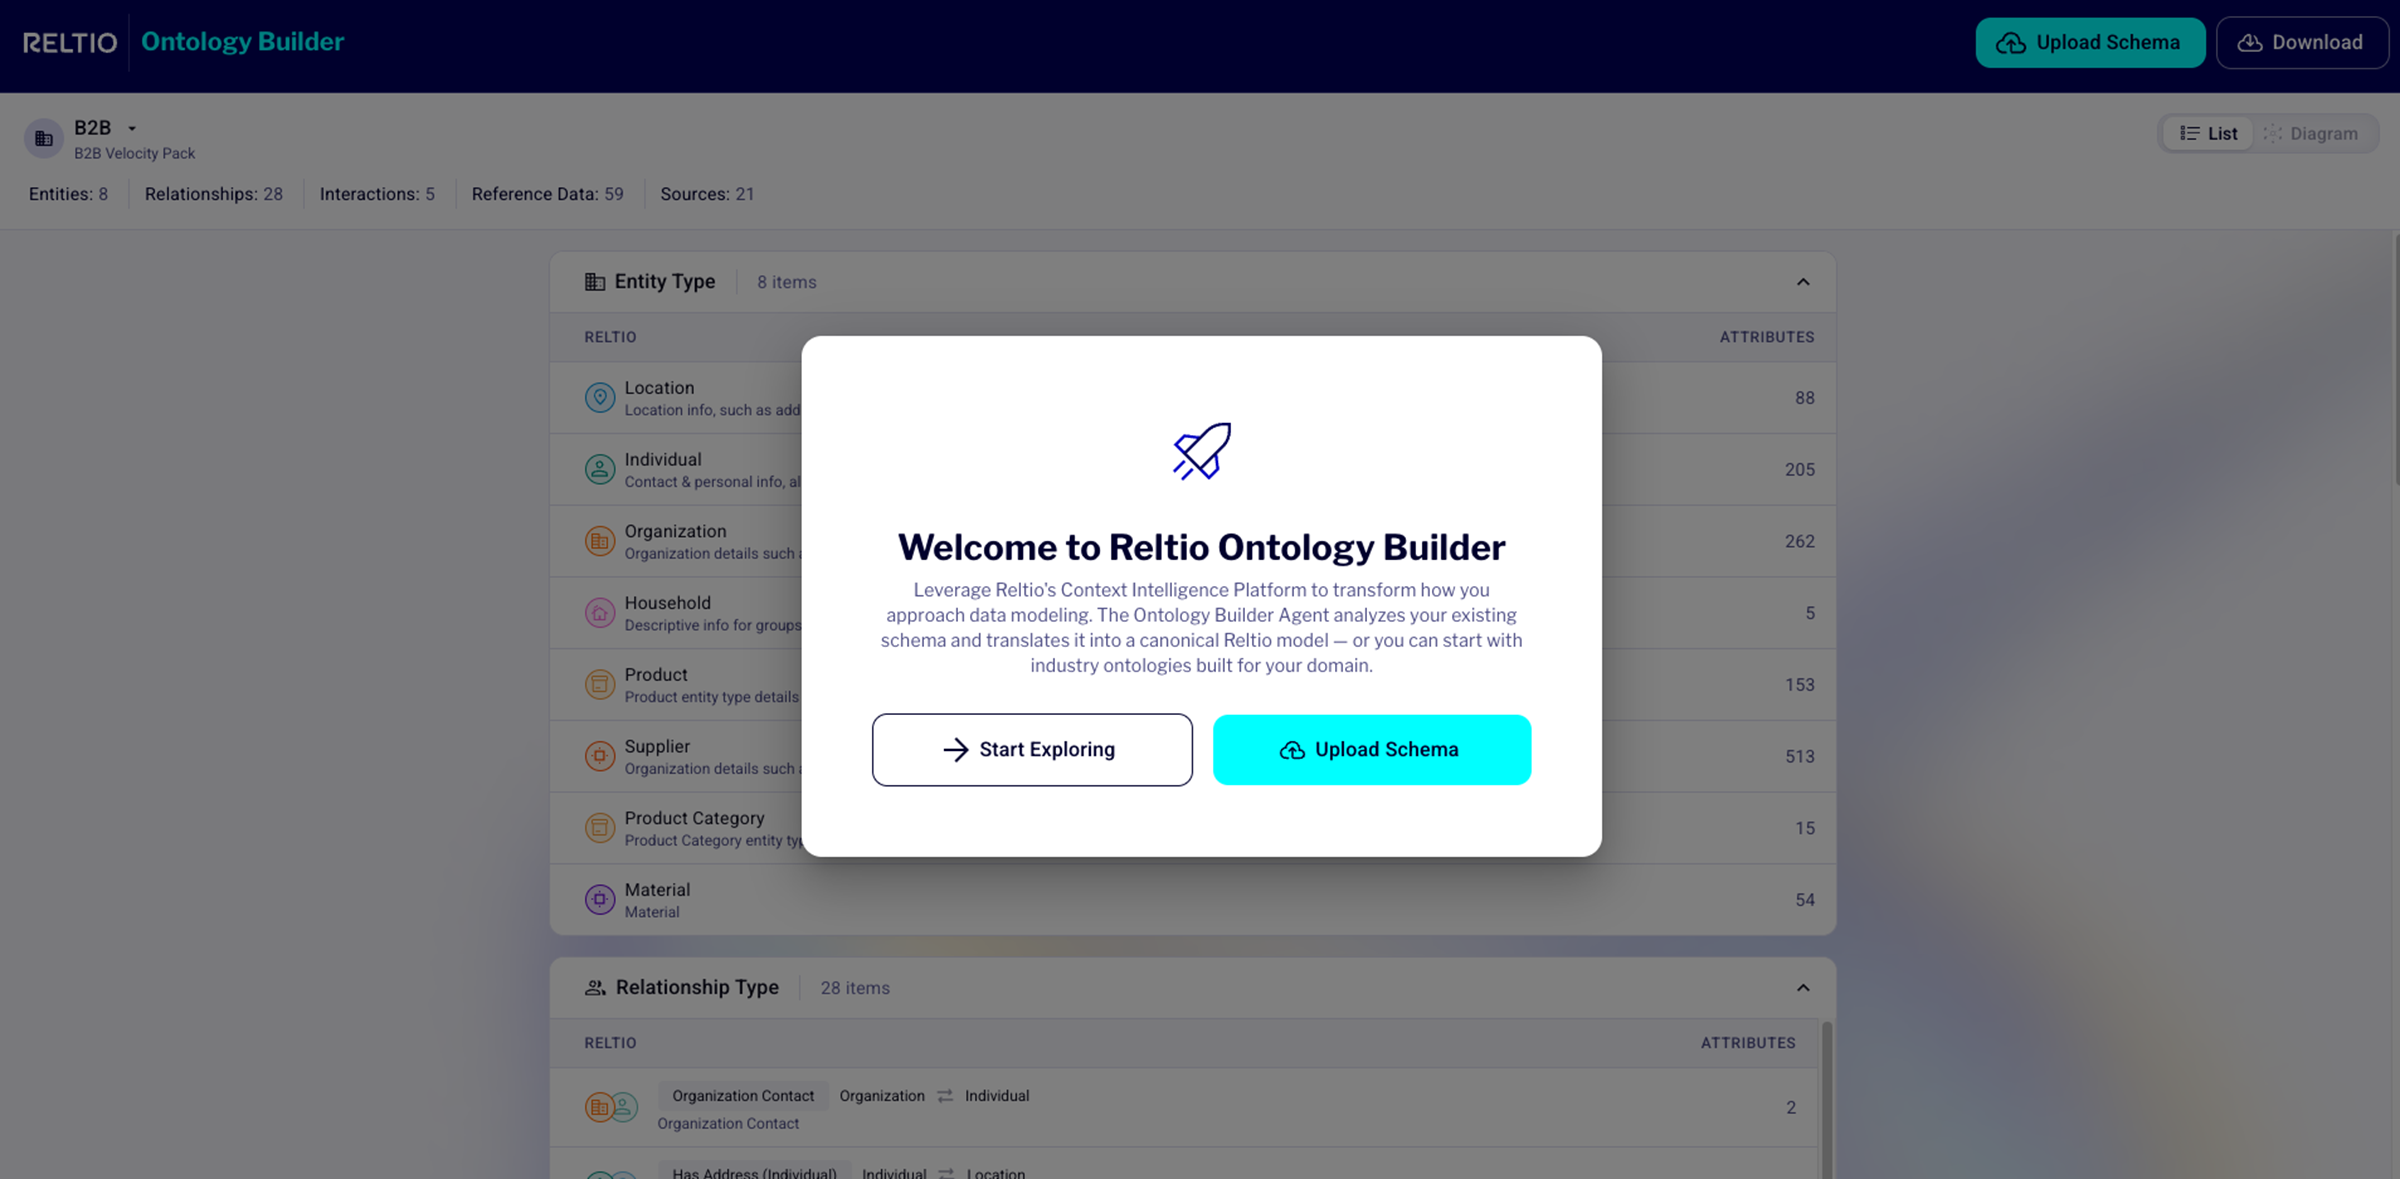Screen dimensions: 2400x1179
Task: Click the Ontology Builder title
Action: tap(242, 42)
